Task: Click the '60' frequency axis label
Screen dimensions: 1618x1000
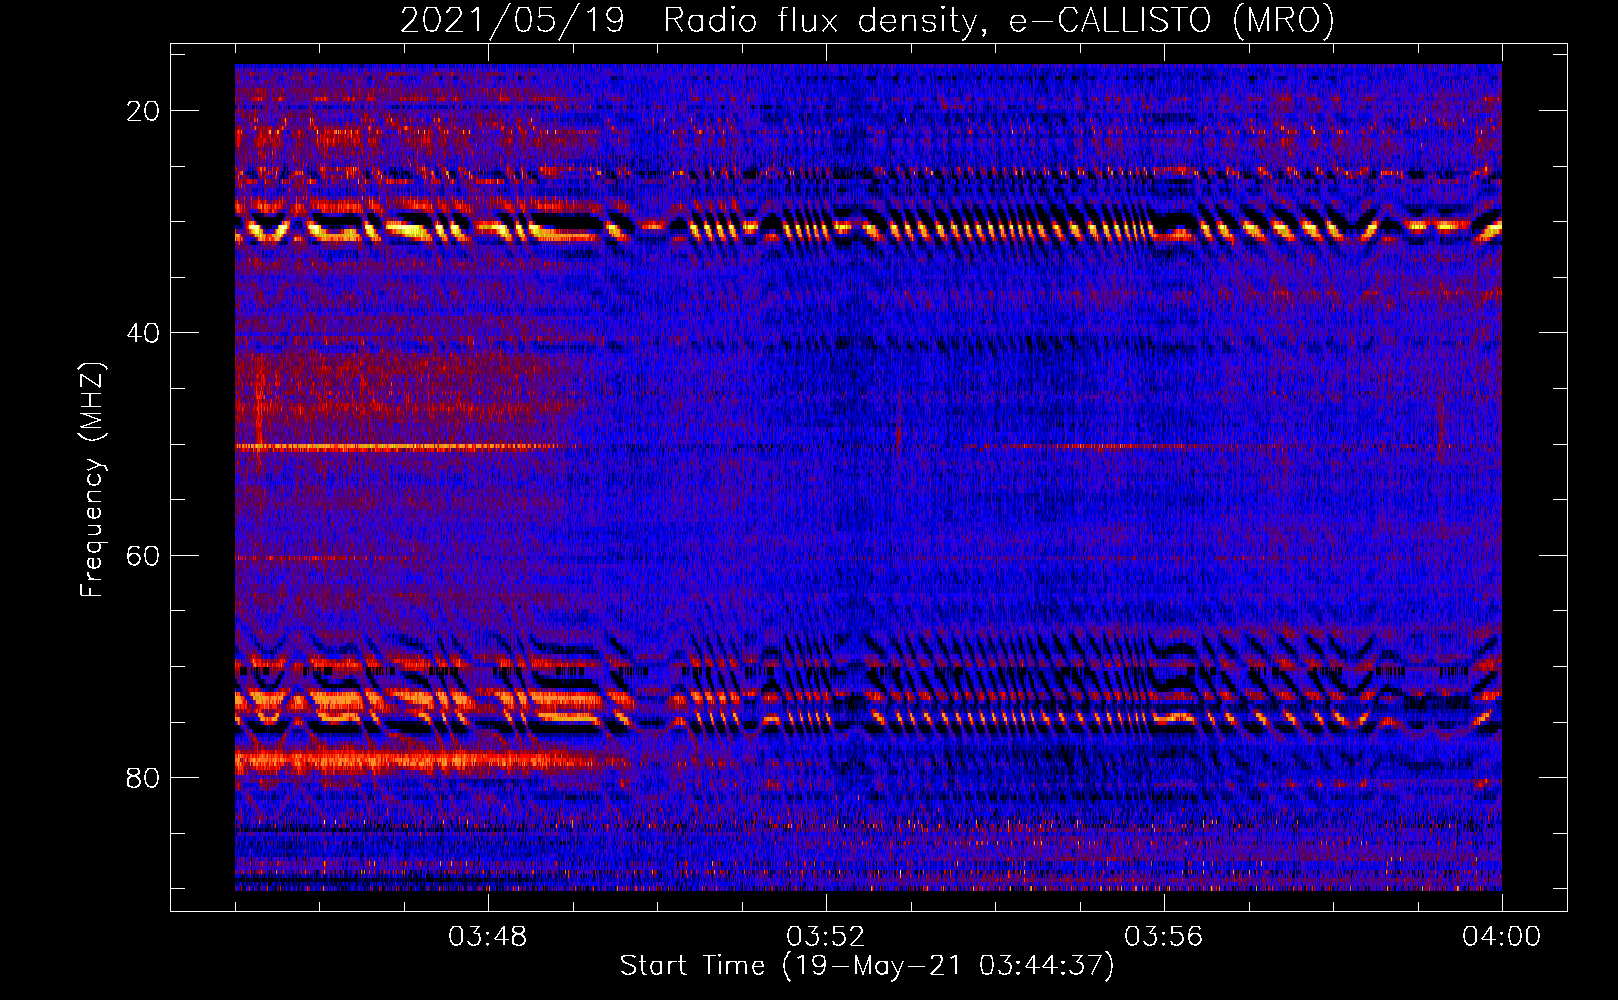Action: click(144, 555)
